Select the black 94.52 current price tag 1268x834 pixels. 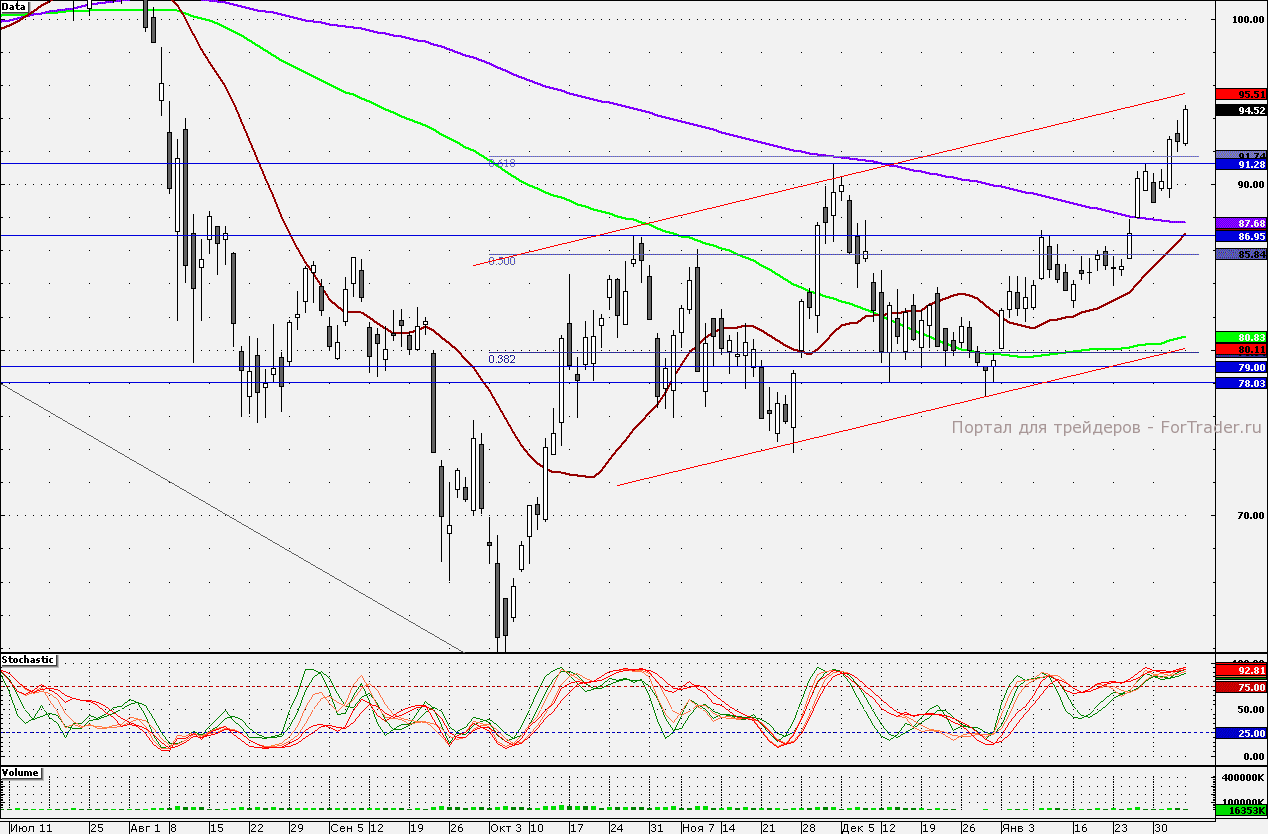[1240, 111]
